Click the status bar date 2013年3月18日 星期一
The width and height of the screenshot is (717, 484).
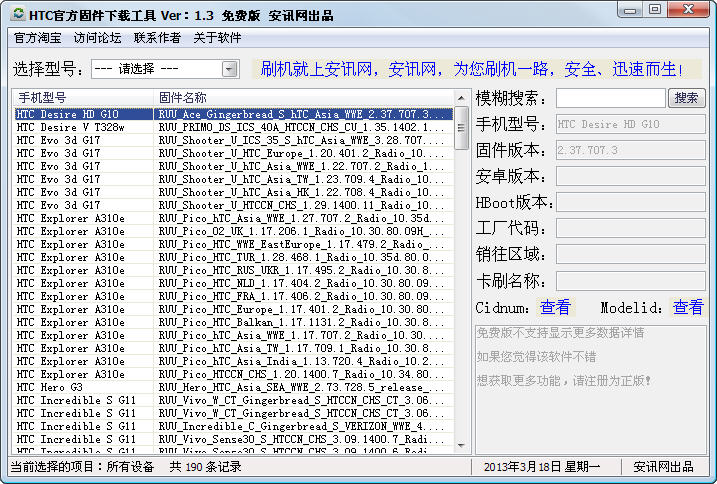click(x=542, y=467)
